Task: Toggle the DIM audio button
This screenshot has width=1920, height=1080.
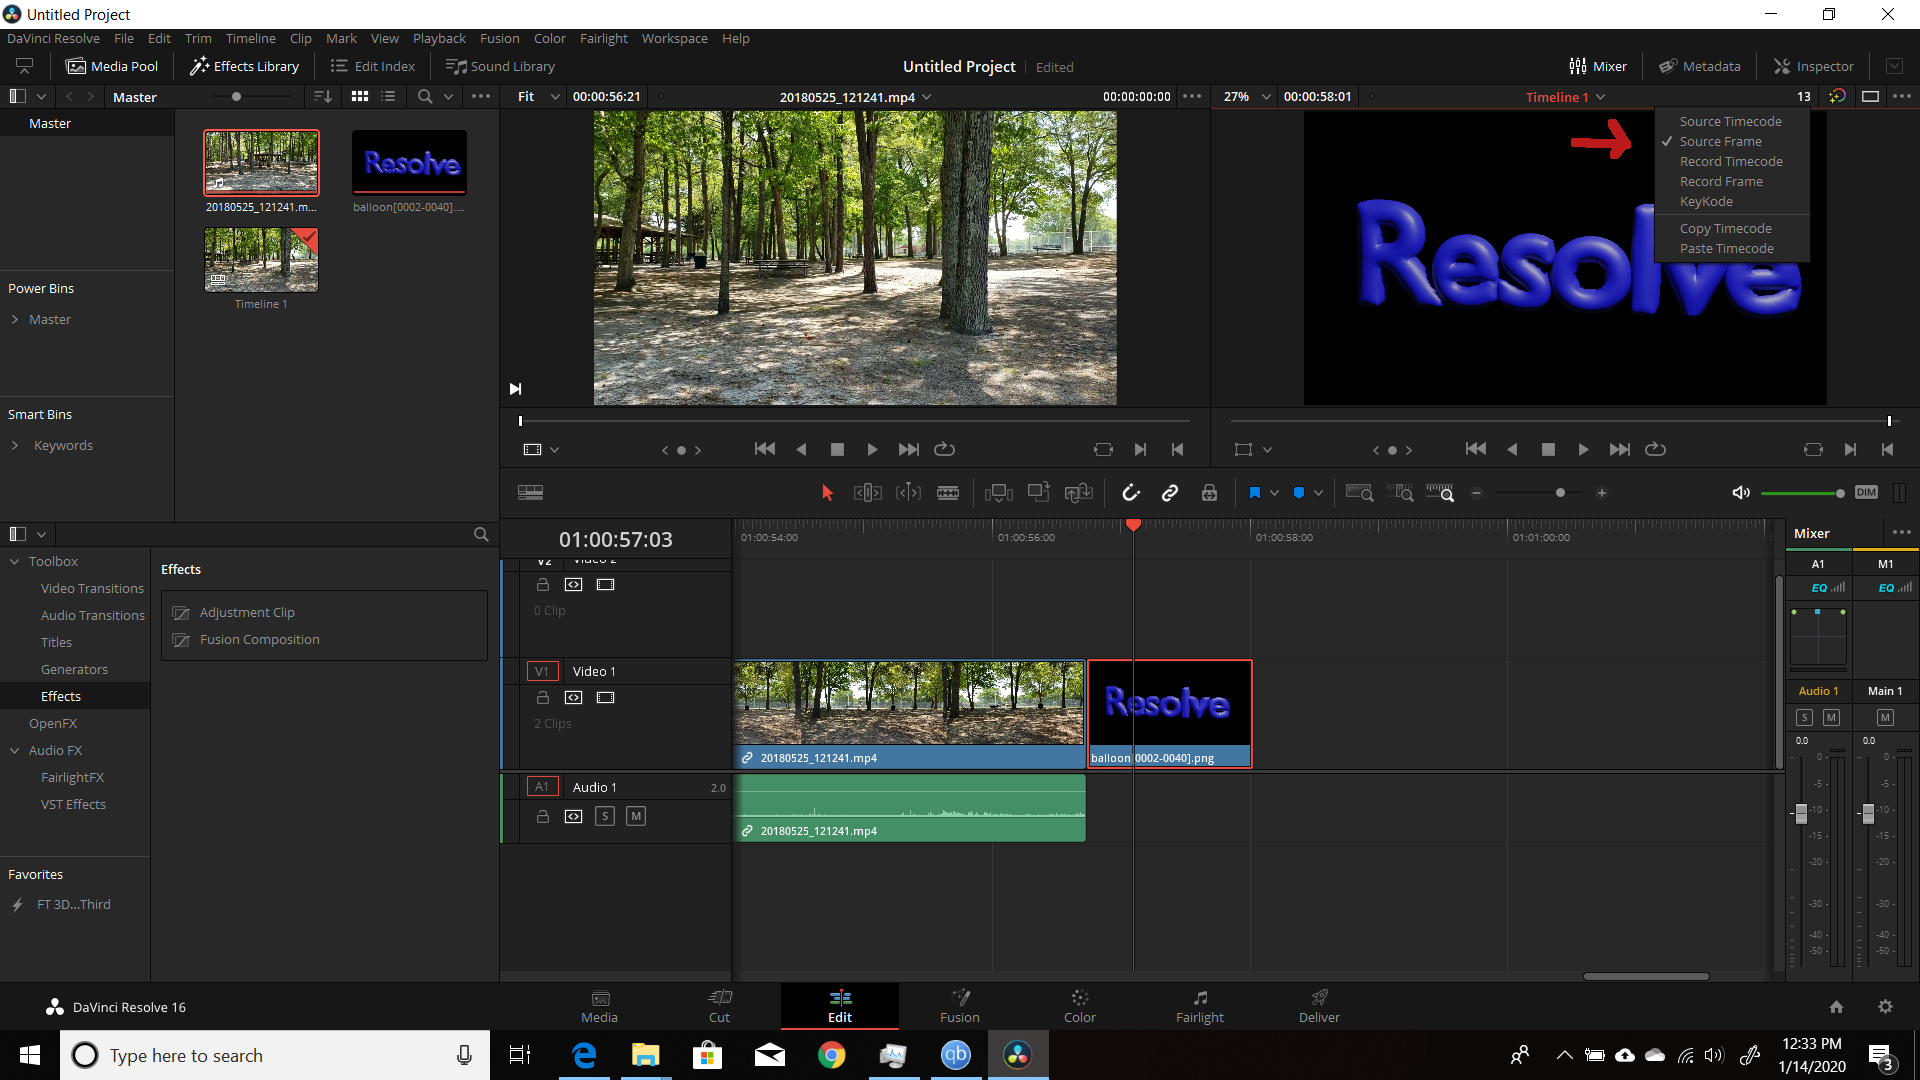Action: [x=1866, y=492]
